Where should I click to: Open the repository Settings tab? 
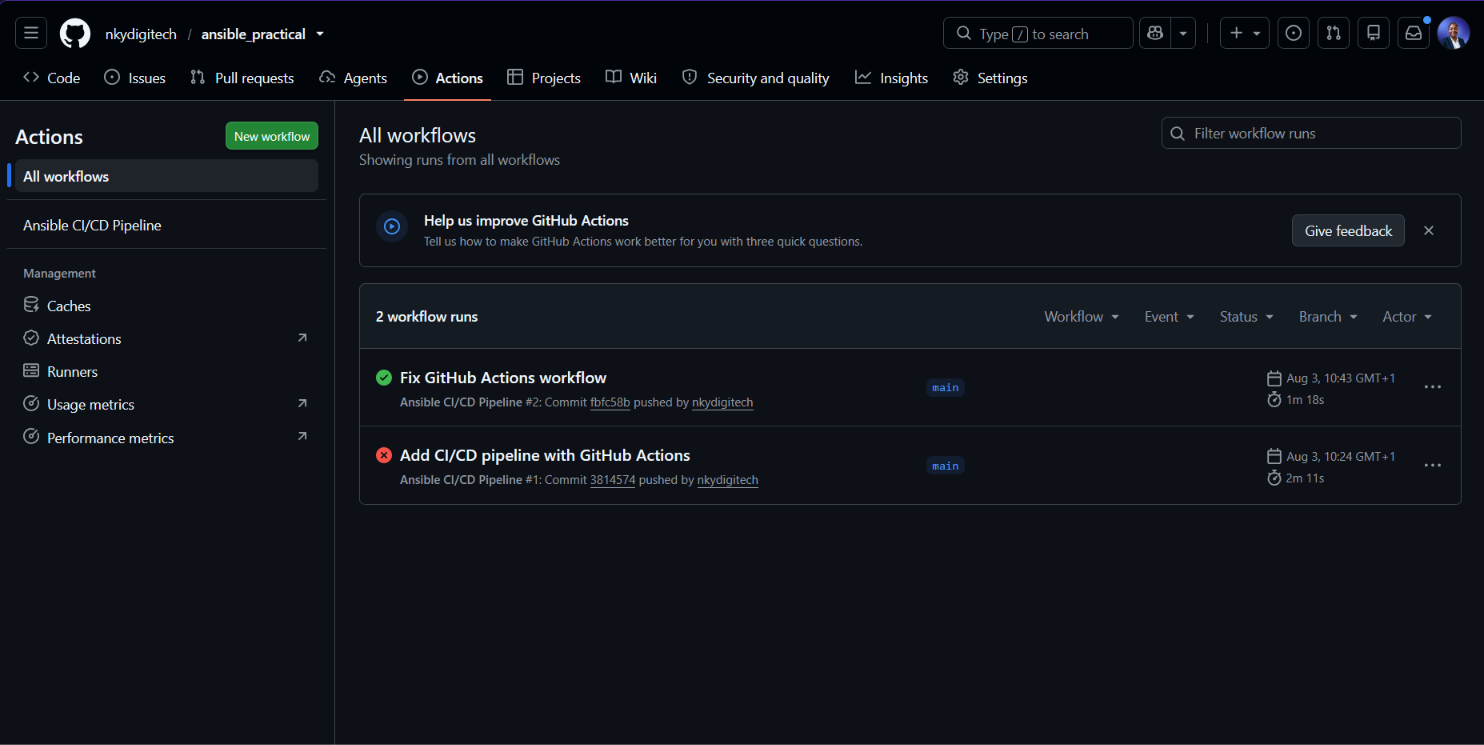click(x=990, y=78)
